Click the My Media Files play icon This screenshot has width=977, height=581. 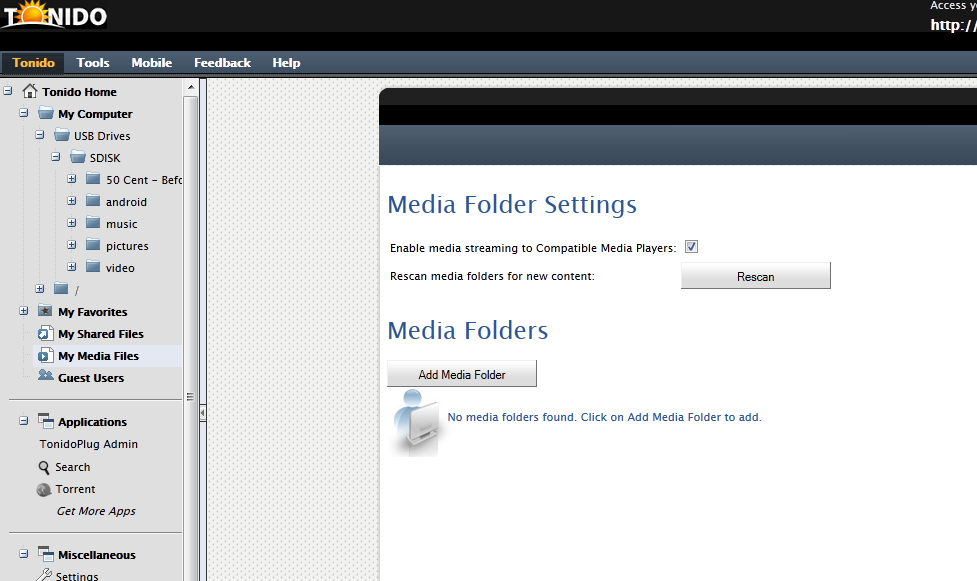coord(45,355)
